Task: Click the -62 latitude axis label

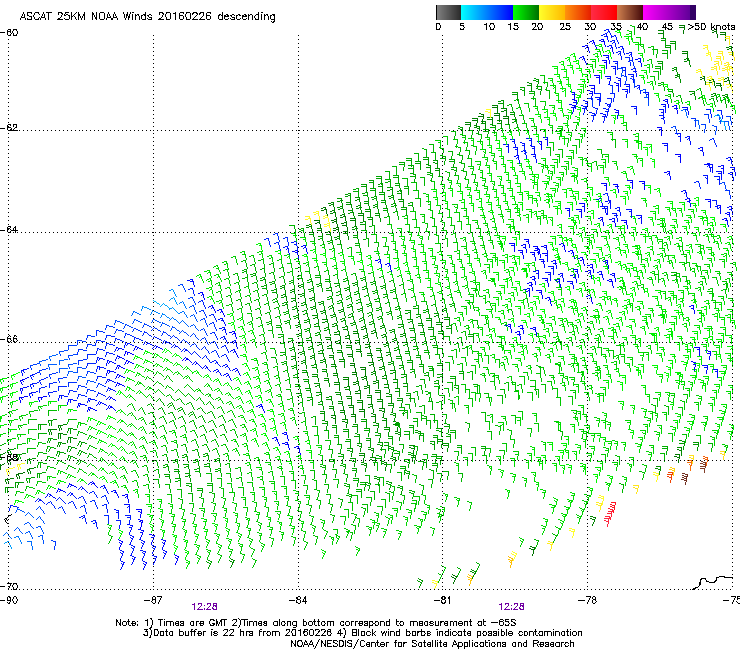Action: [x=9, y=128]
